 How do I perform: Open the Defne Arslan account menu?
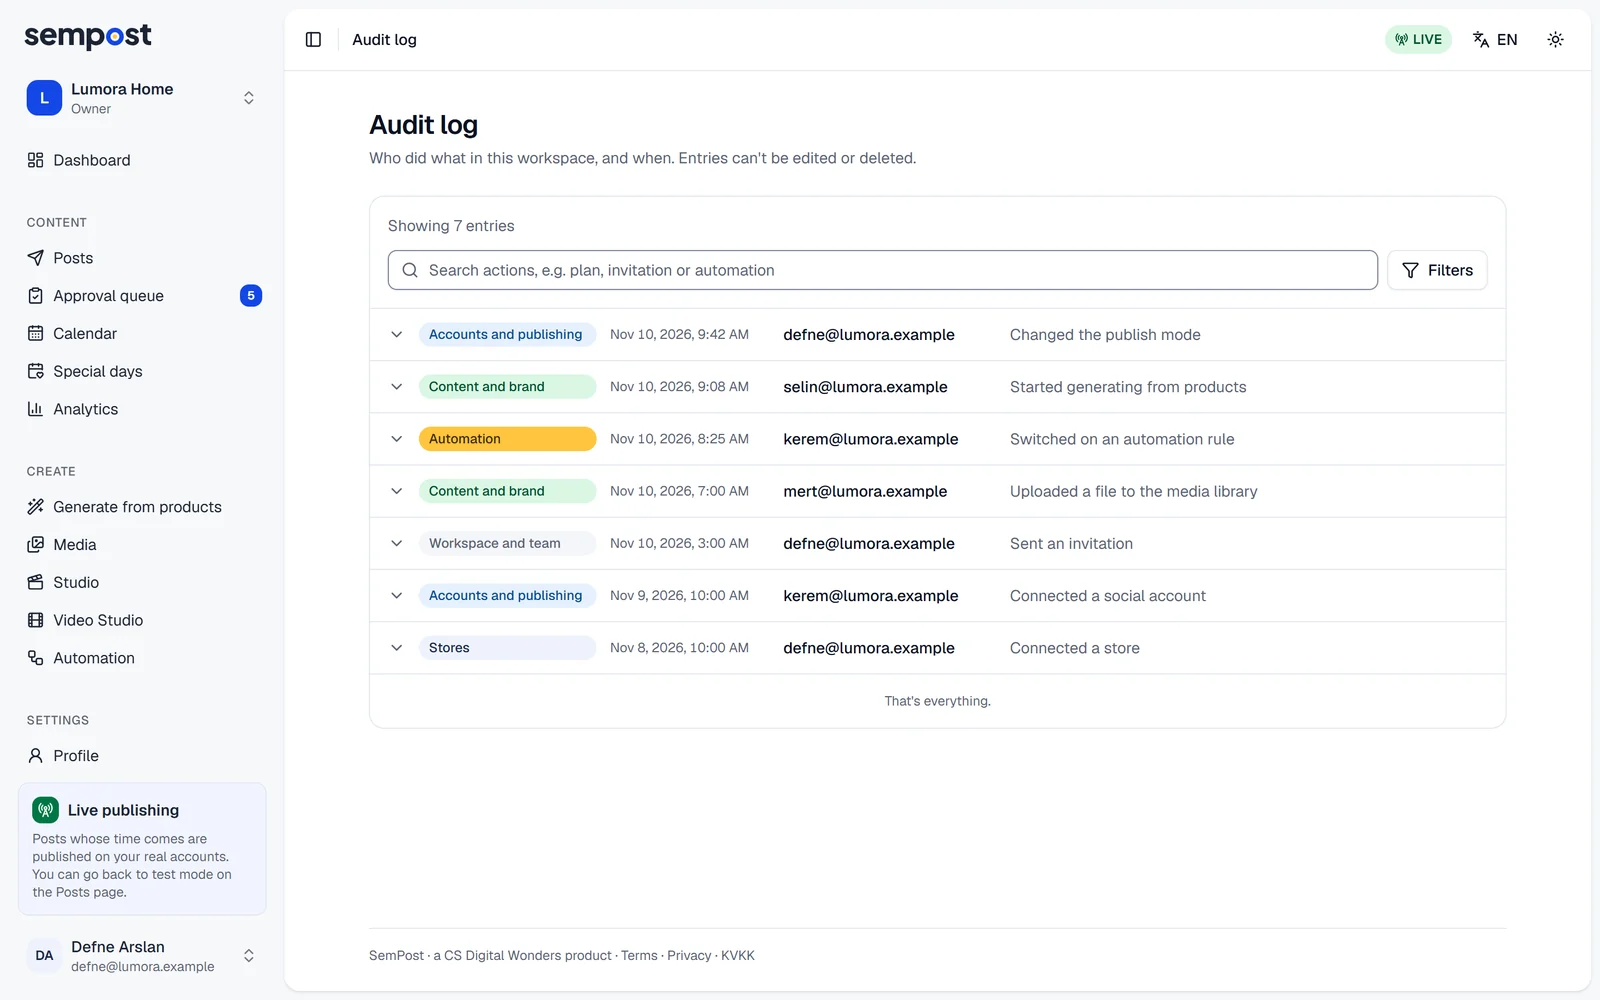pyautogui.click(x=142, y=956)
